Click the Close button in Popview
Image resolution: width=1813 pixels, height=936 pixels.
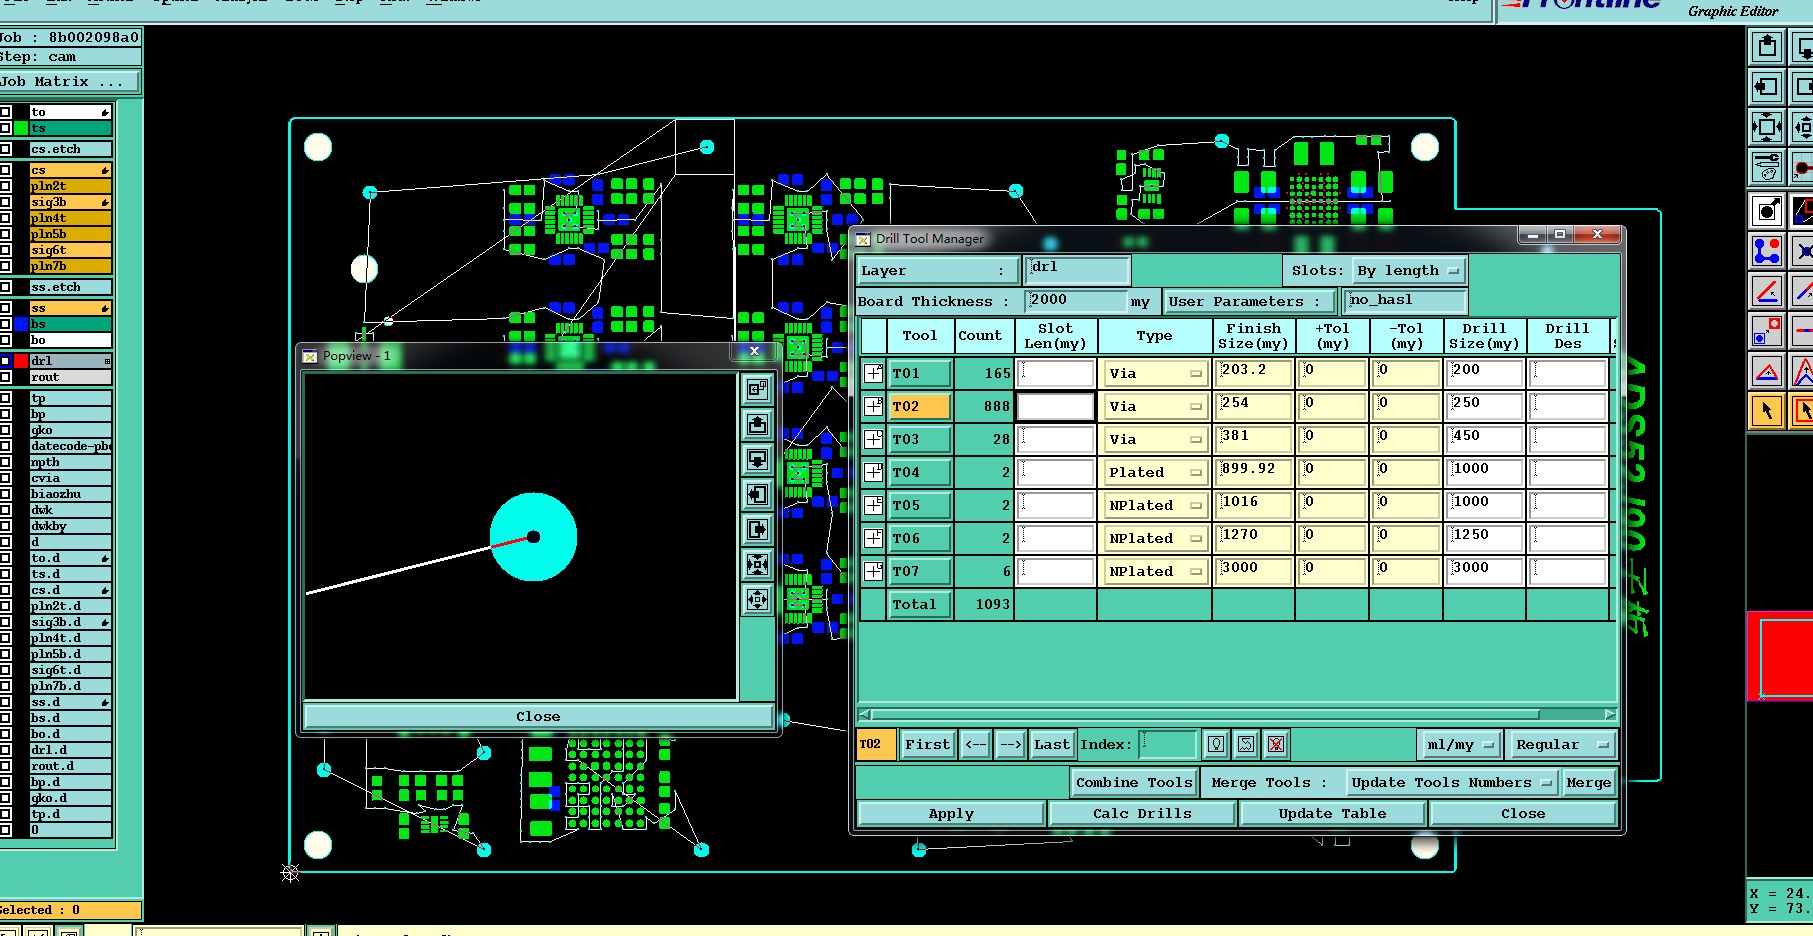[538, 717]
